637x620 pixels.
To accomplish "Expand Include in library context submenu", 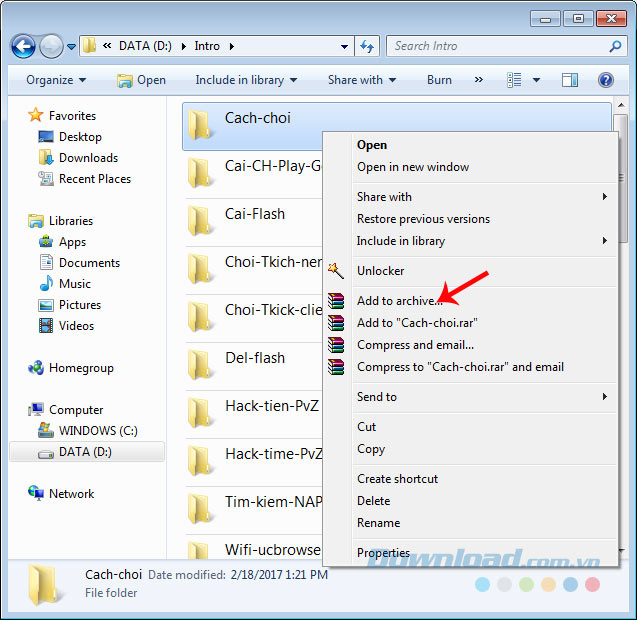I will coord(485,241).
